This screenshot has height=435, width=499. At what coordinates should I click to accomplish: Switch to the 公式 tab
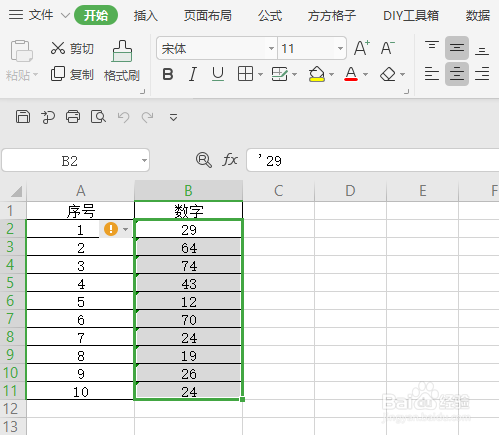[x=270, y=15]
